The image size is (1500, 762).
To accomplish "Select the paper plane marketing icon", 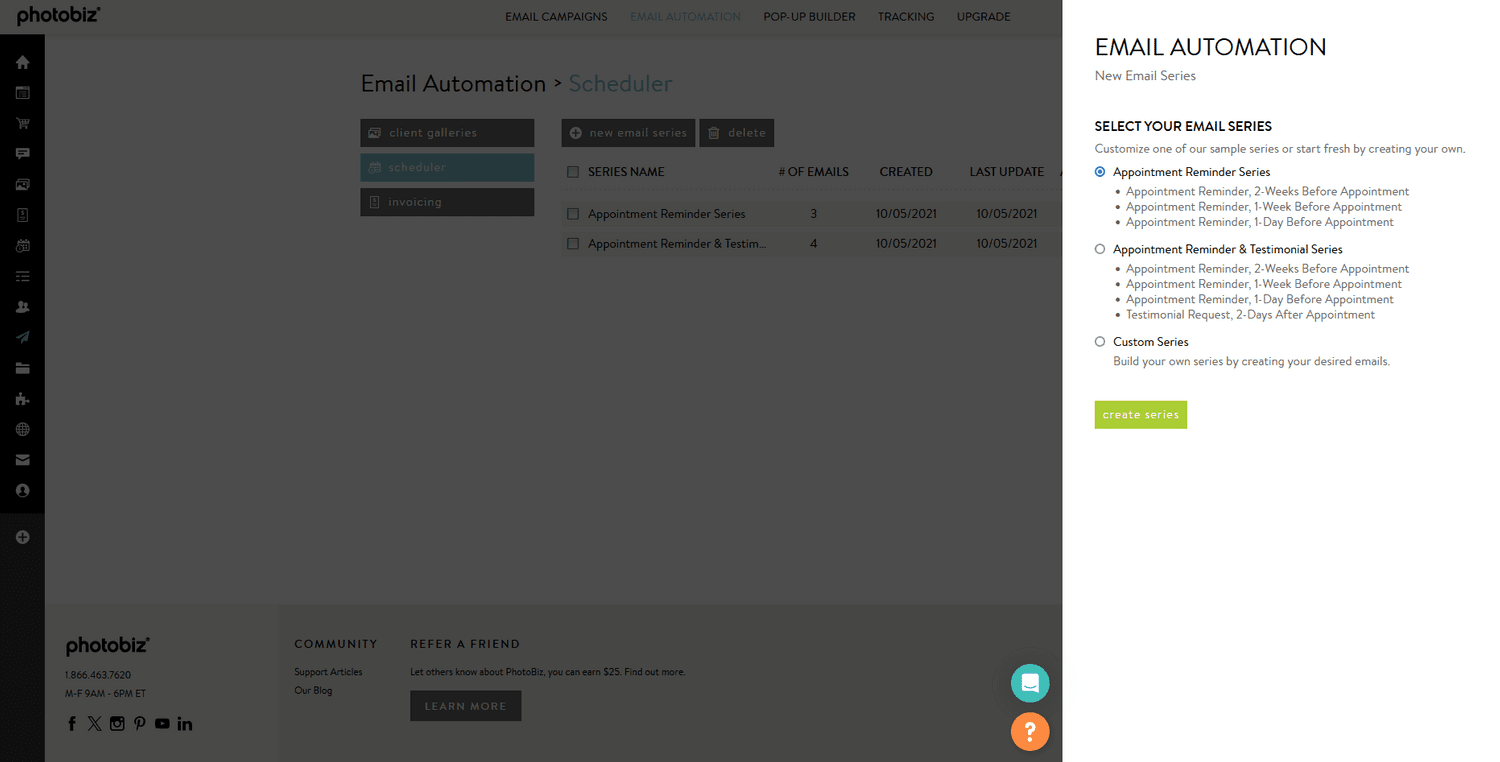I will tap(22, 337).
